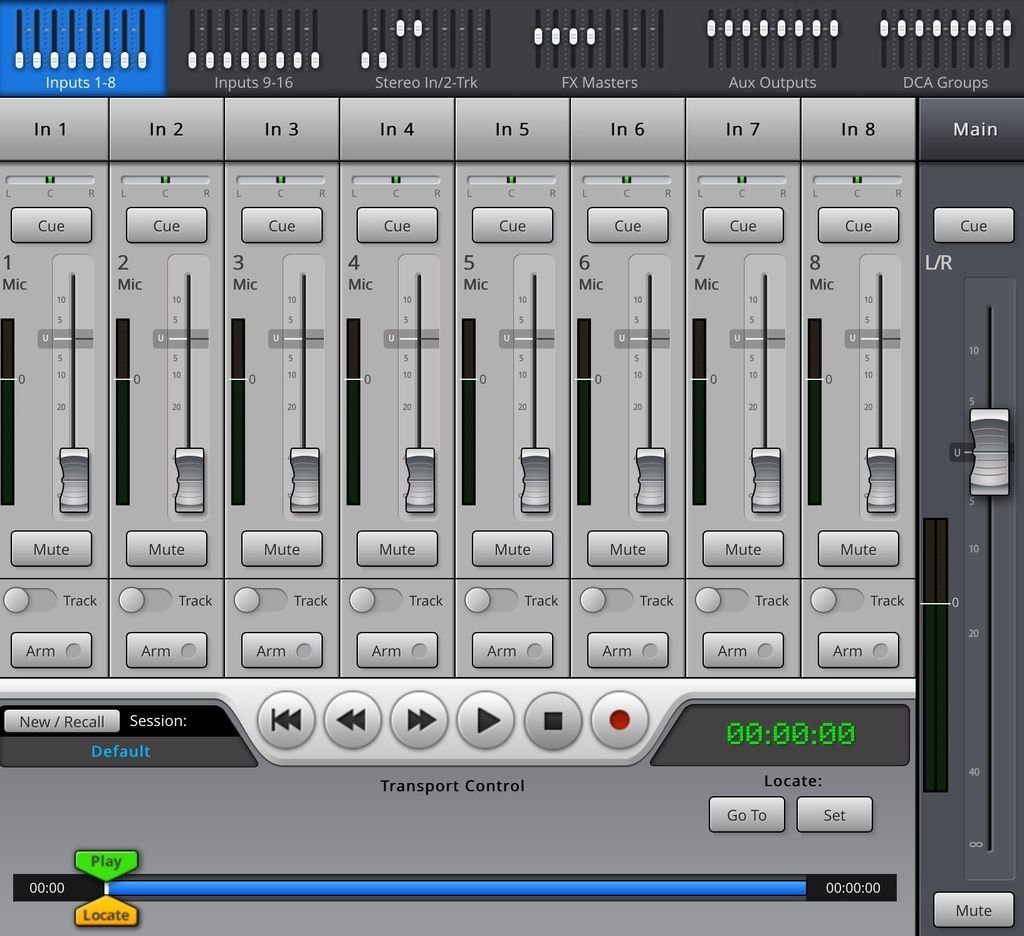Click the In 6 channel fader knob
The height and width of the screenshot is (936, 1024).
click(x=650, y=480)
